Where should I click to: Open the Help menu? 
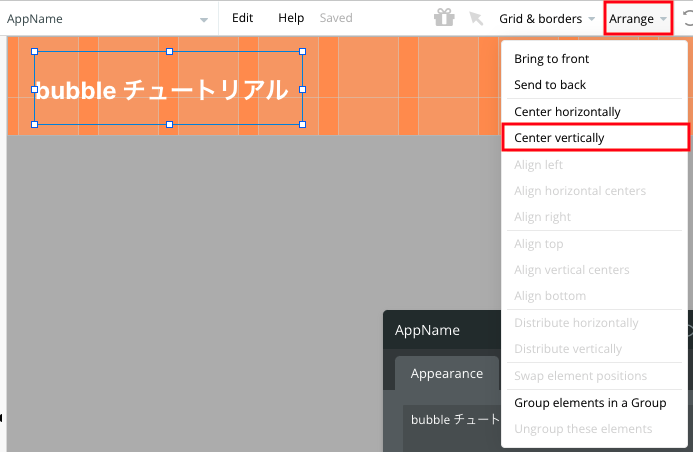[x=291, y=18]
